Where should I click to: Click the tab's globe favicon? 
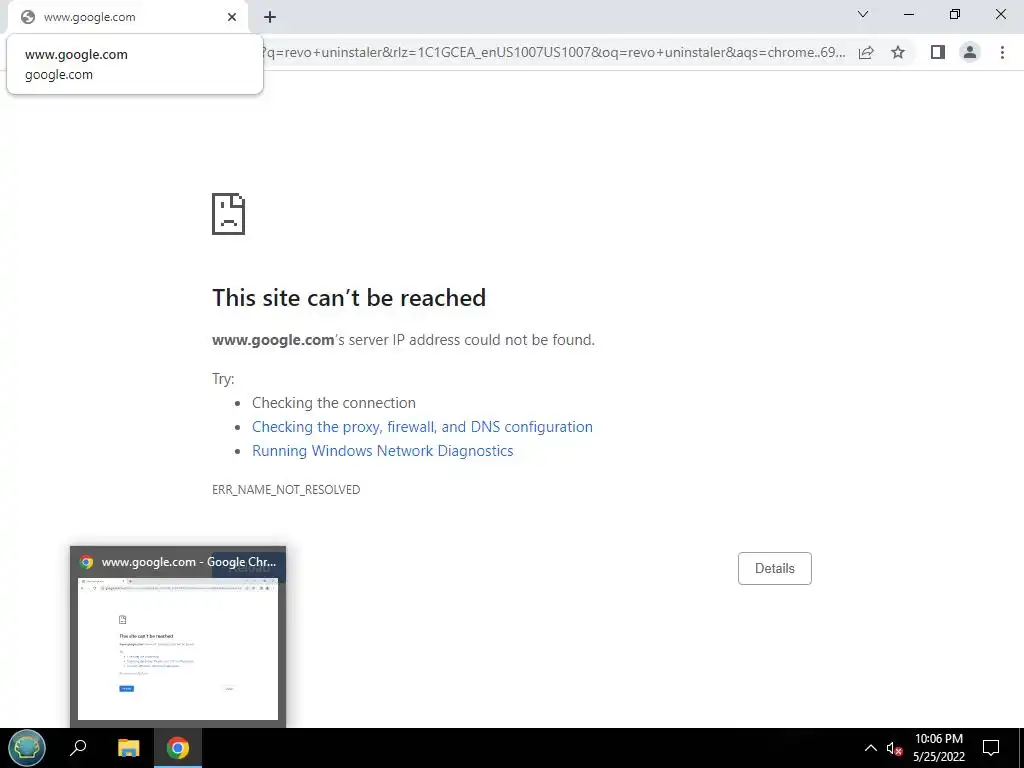pyautogui.click(x=27, y=17)
